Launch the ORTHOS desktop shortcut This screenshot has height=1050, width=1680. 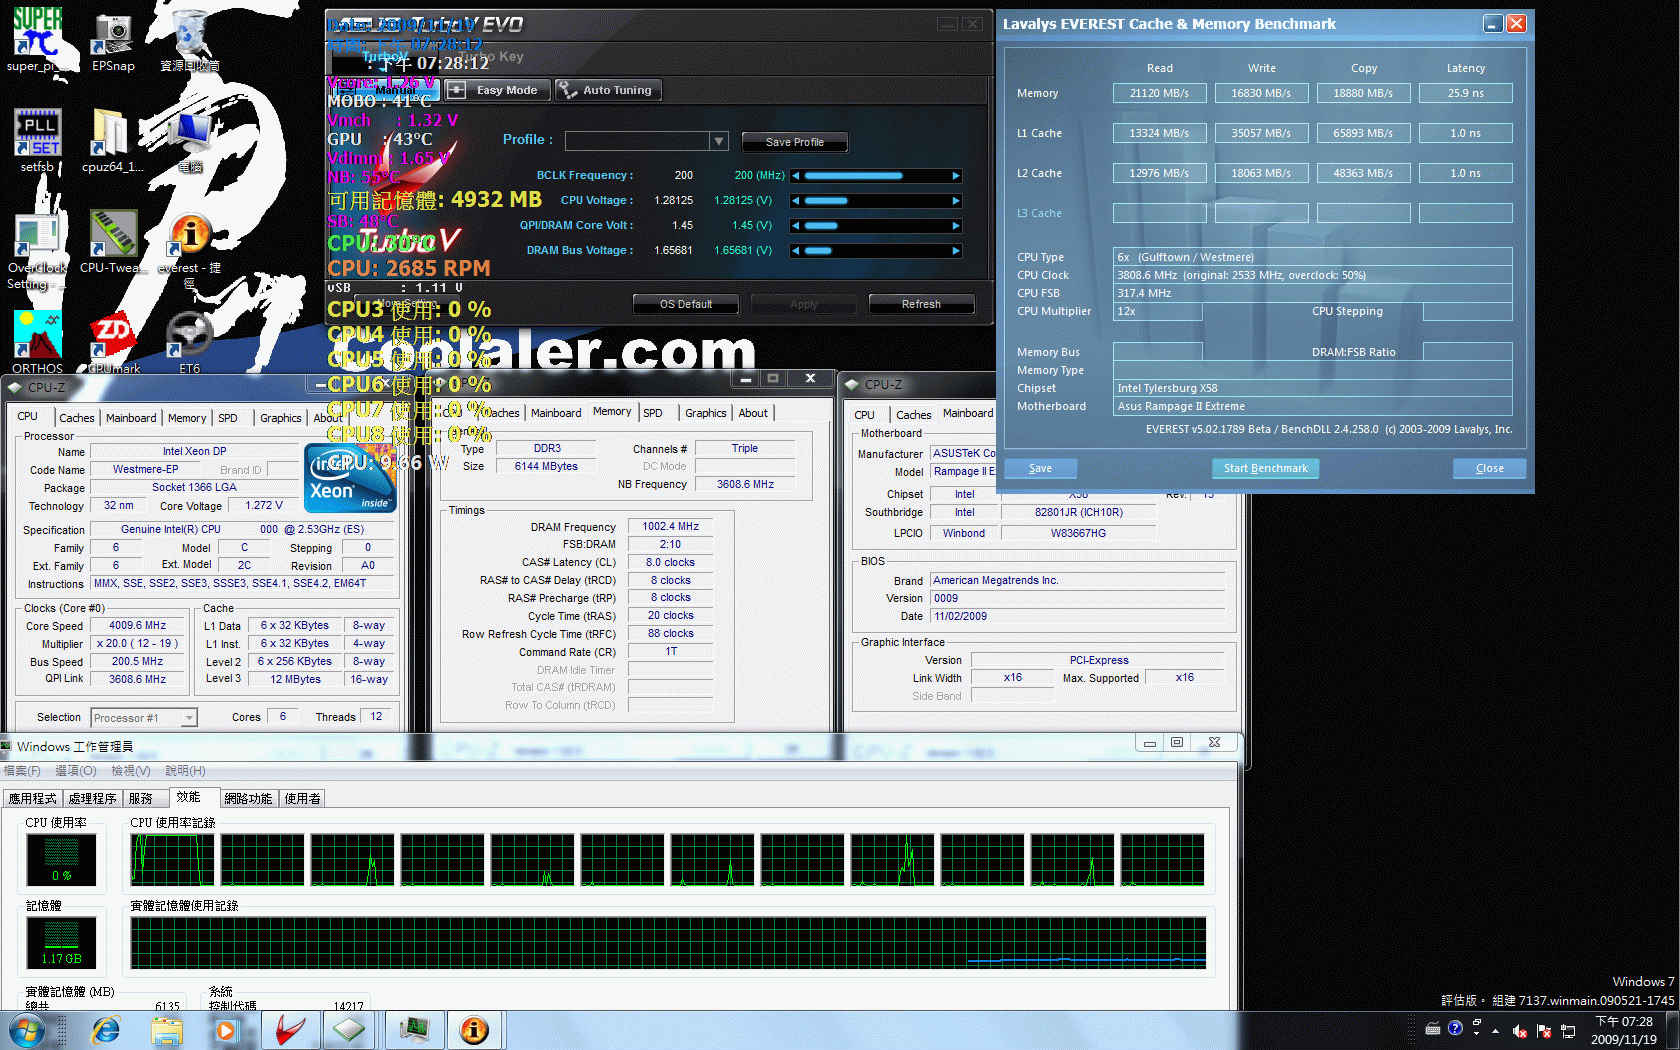38,342
